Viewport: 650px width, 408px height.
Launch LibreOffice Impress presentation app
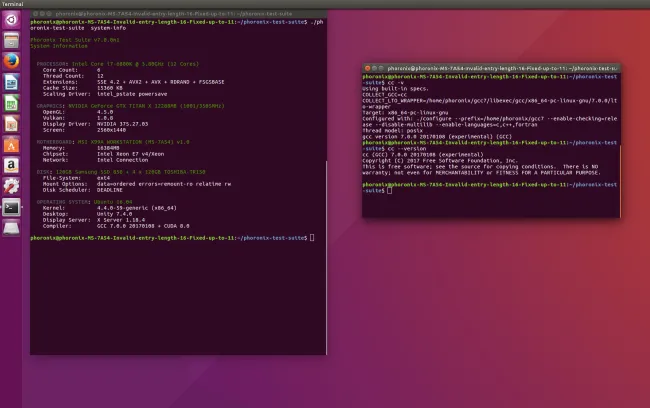point(11,124)
